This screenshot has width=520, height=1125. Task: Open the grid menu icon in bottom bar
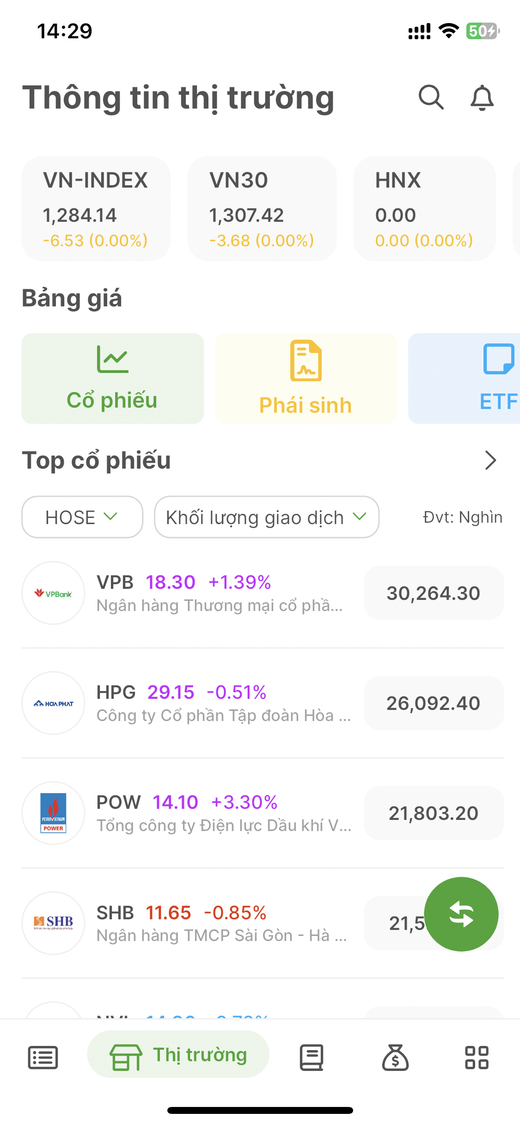[x=477, y=1057]
